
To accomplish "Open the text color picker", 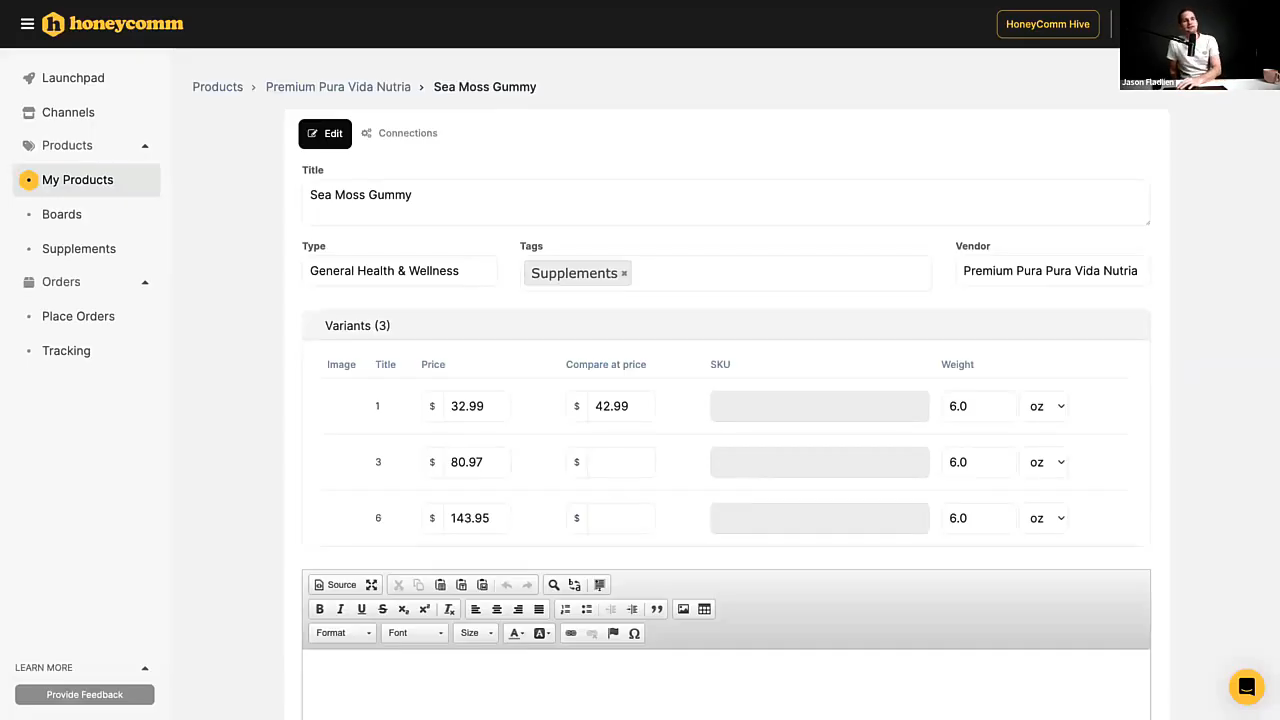I will (516, 633).
